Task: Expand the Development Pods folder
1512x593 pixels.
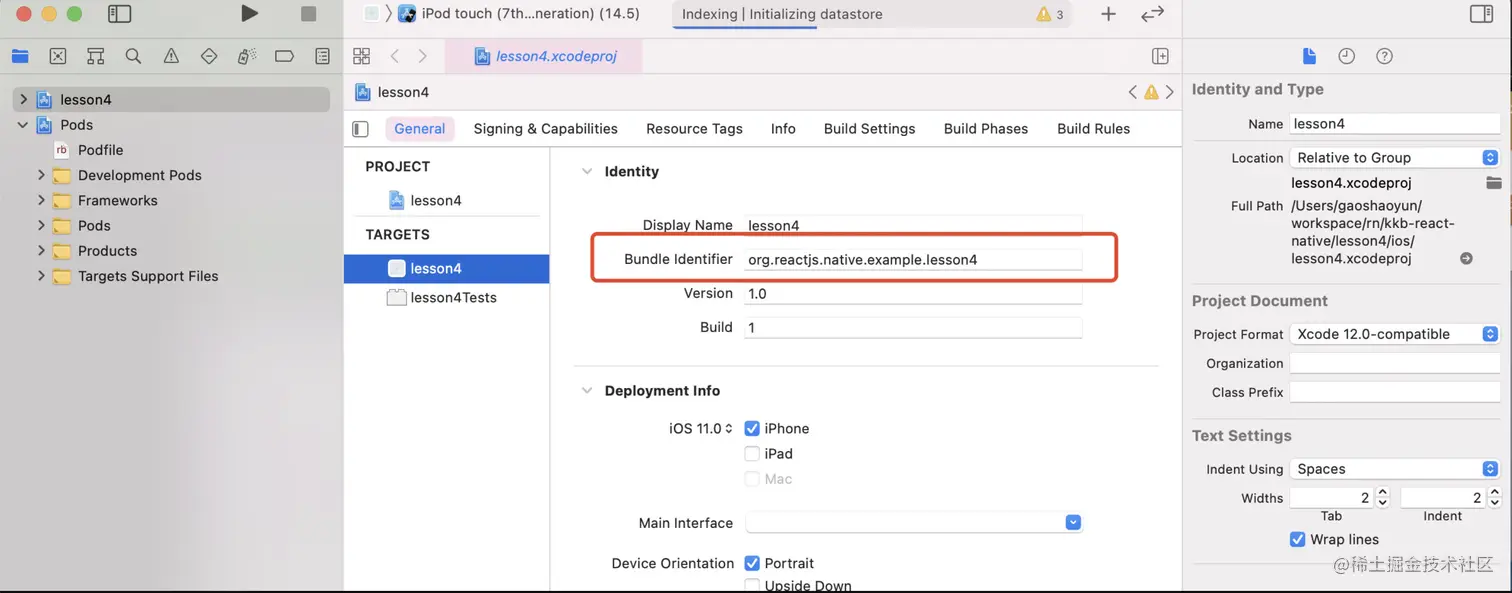Action: point(41,175)
